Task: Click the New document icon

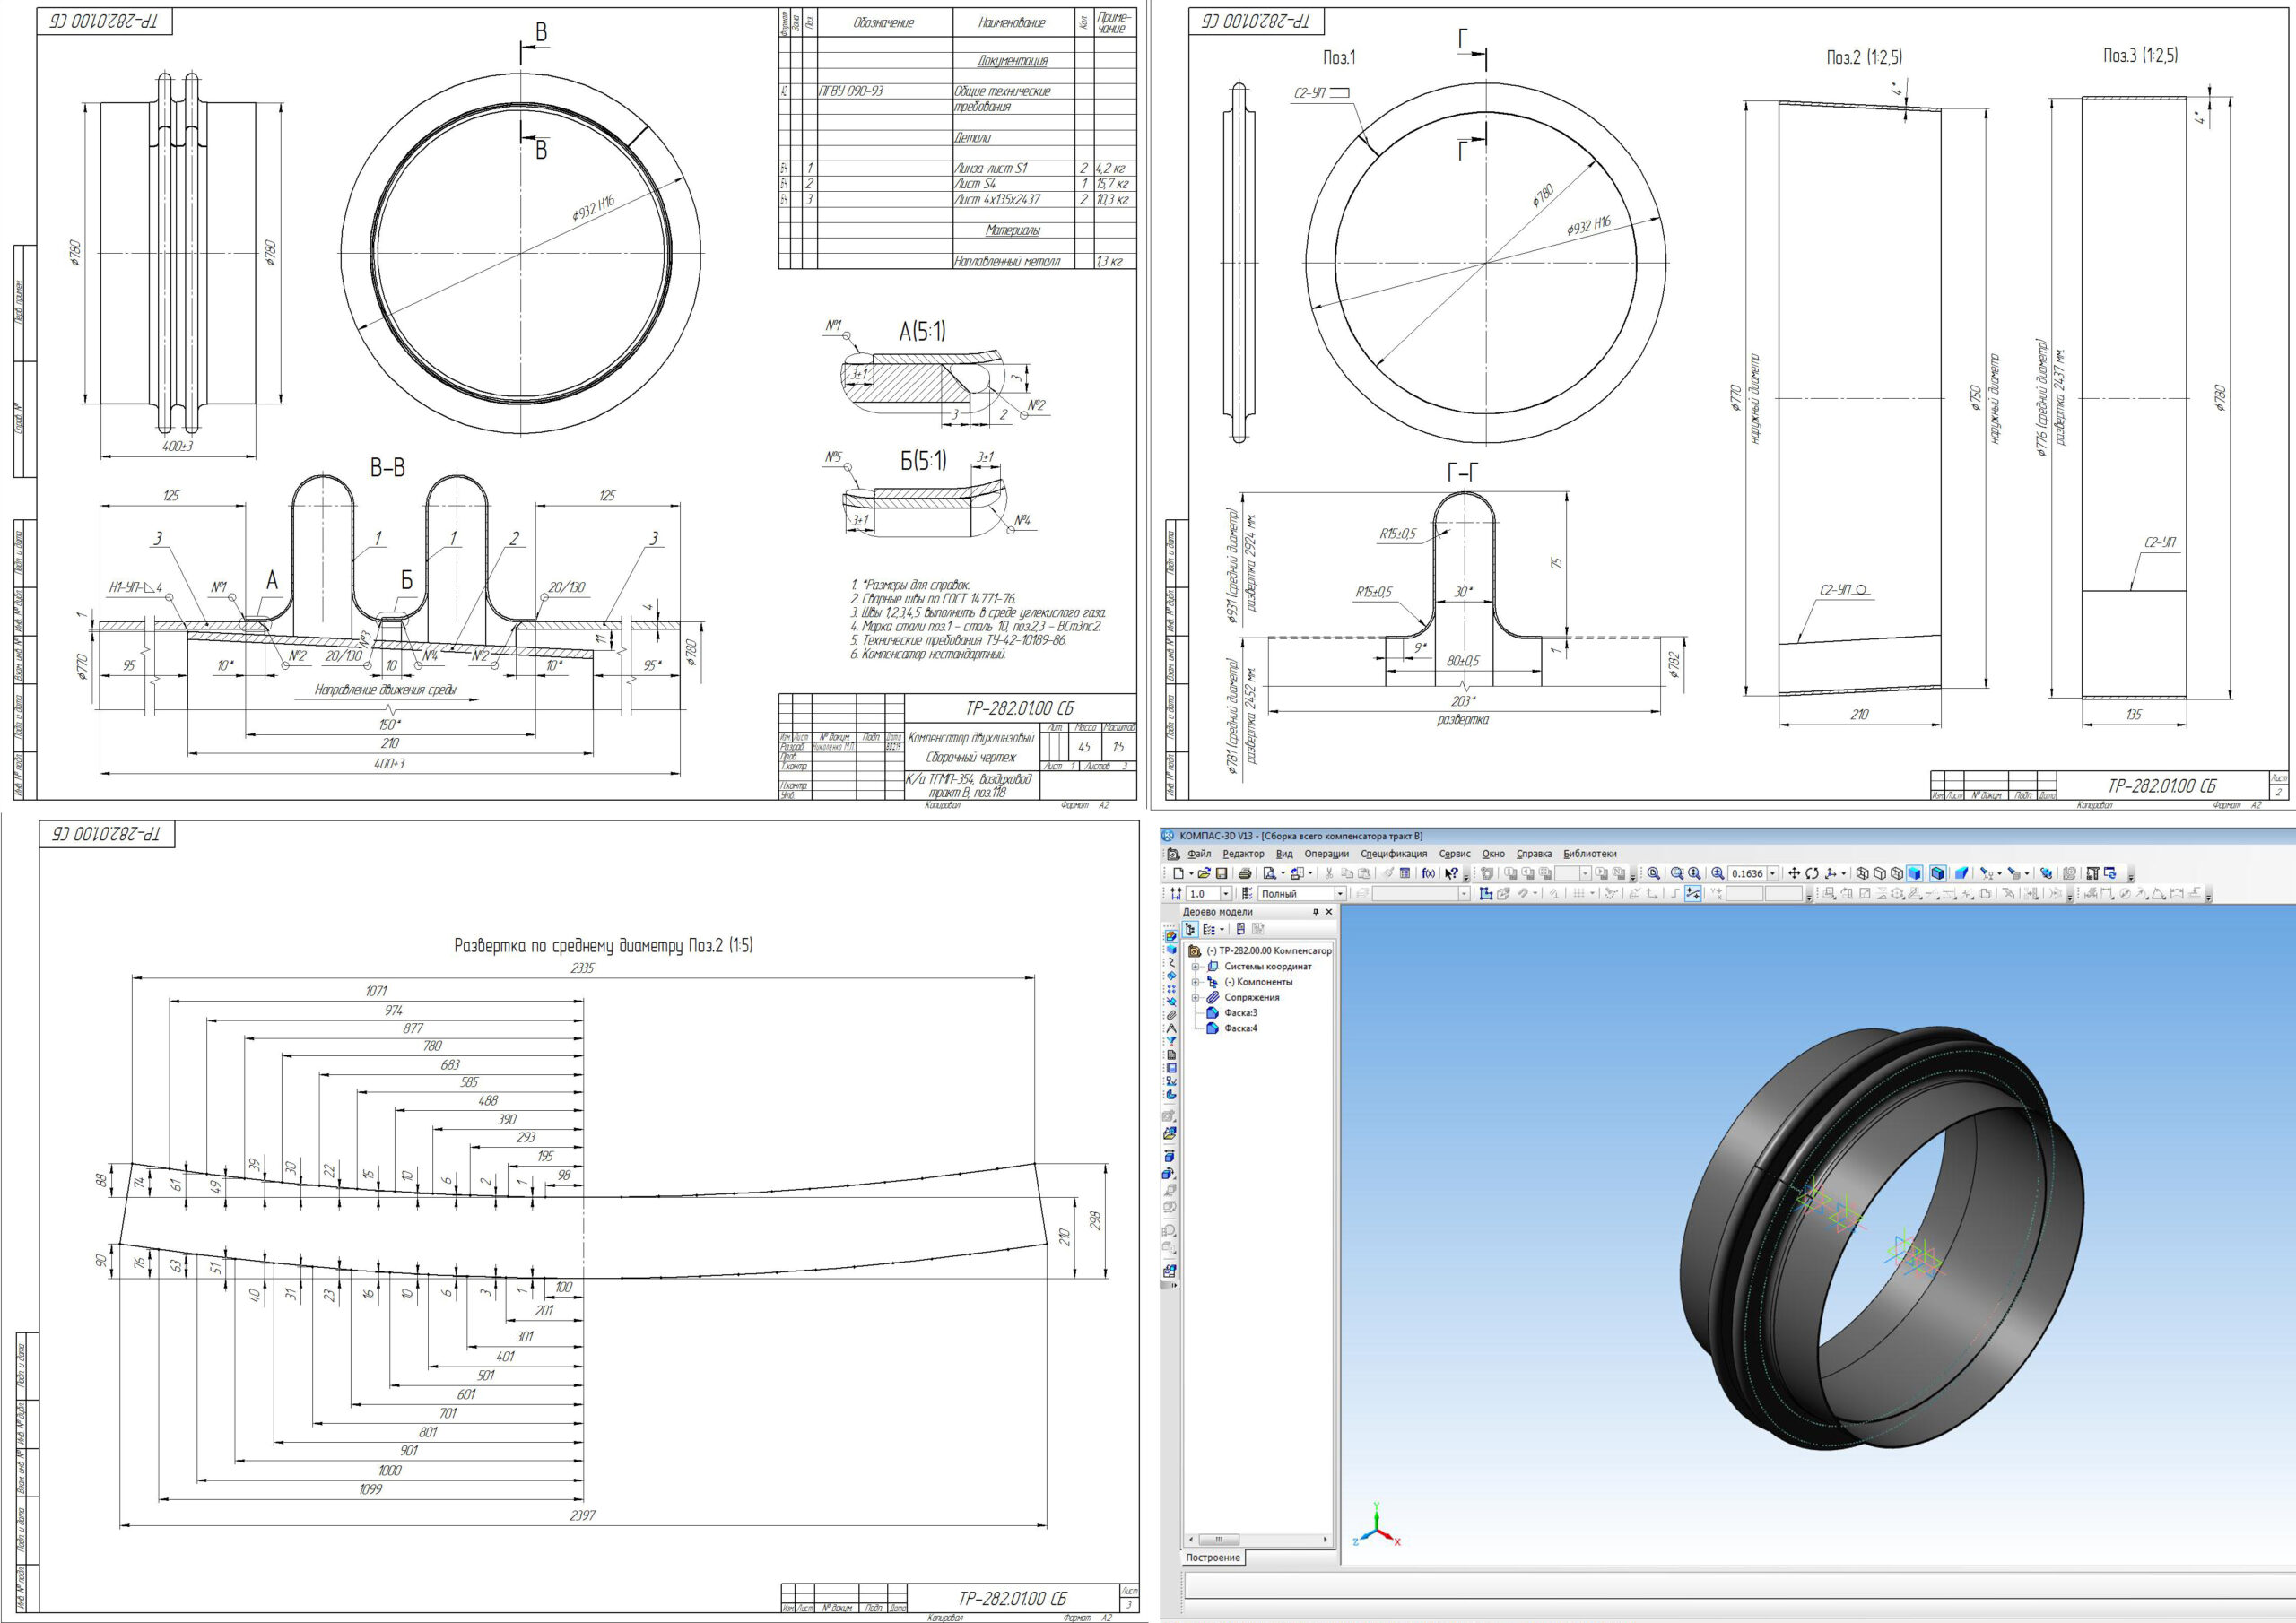Action: pos(1178,874)
